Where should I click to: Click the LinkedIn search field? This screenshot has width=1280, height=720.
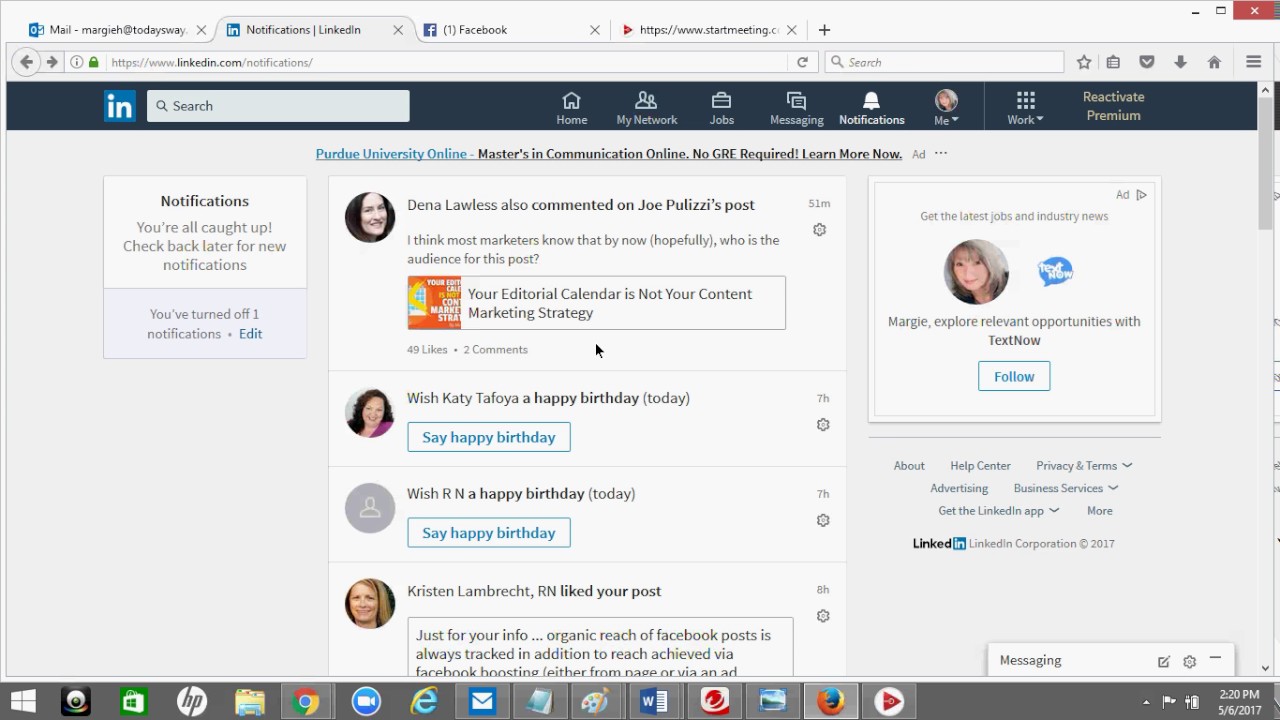point(278,106)
